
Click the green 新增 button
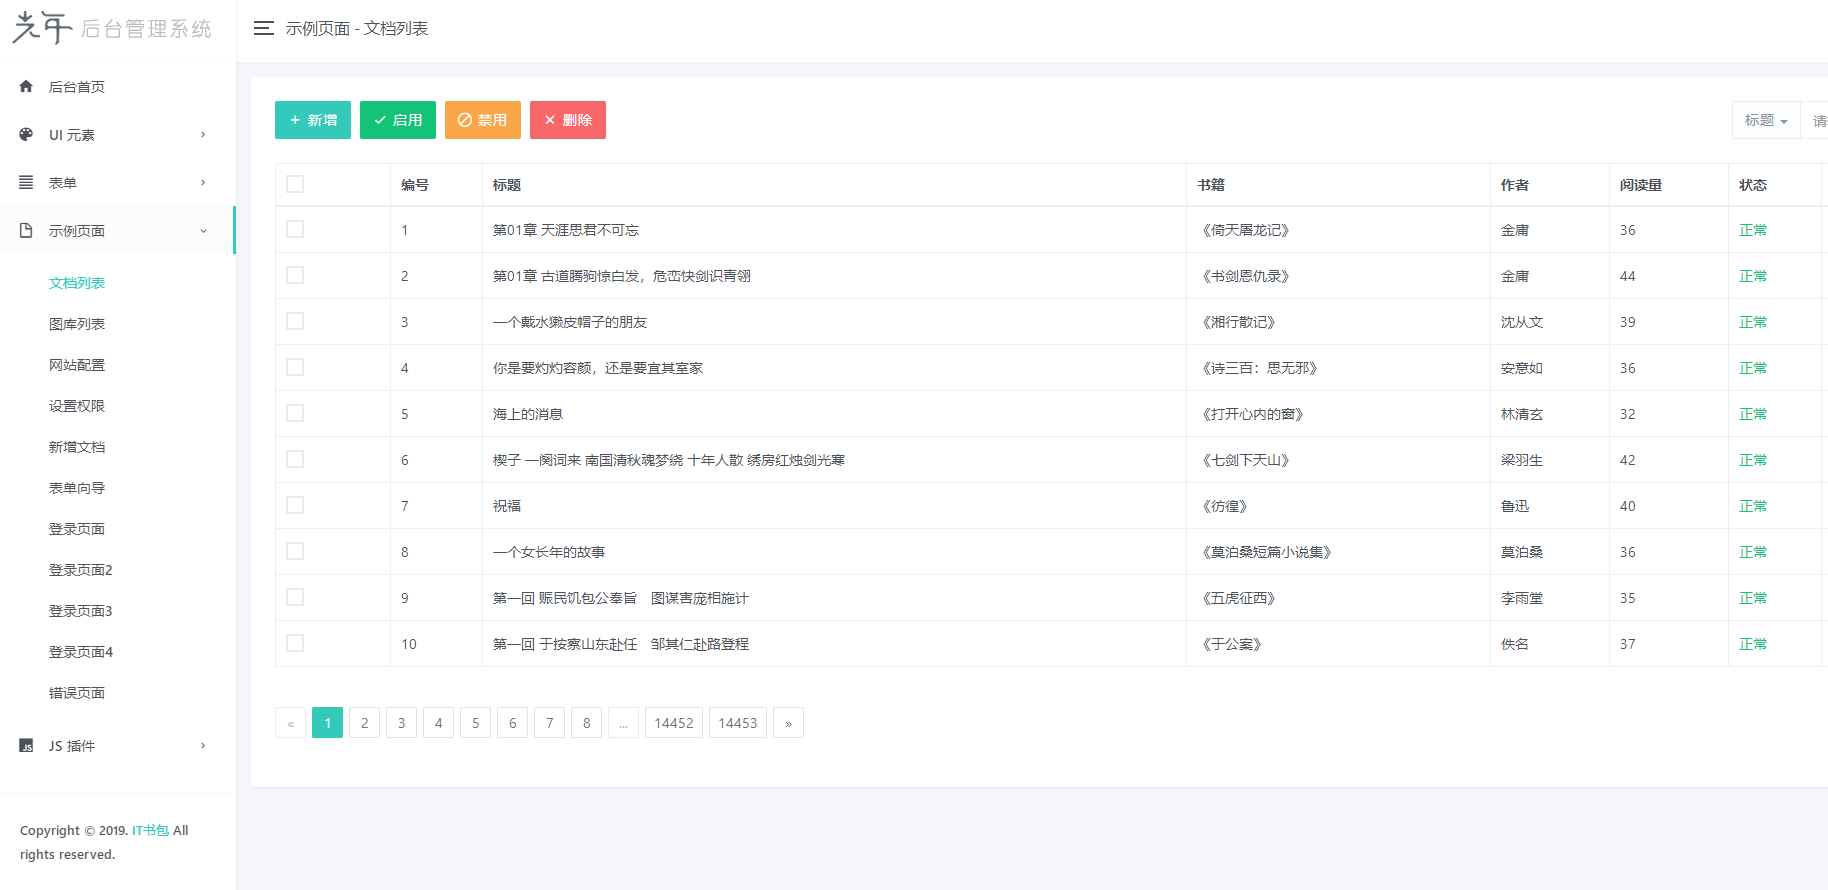tap(313, 120)
